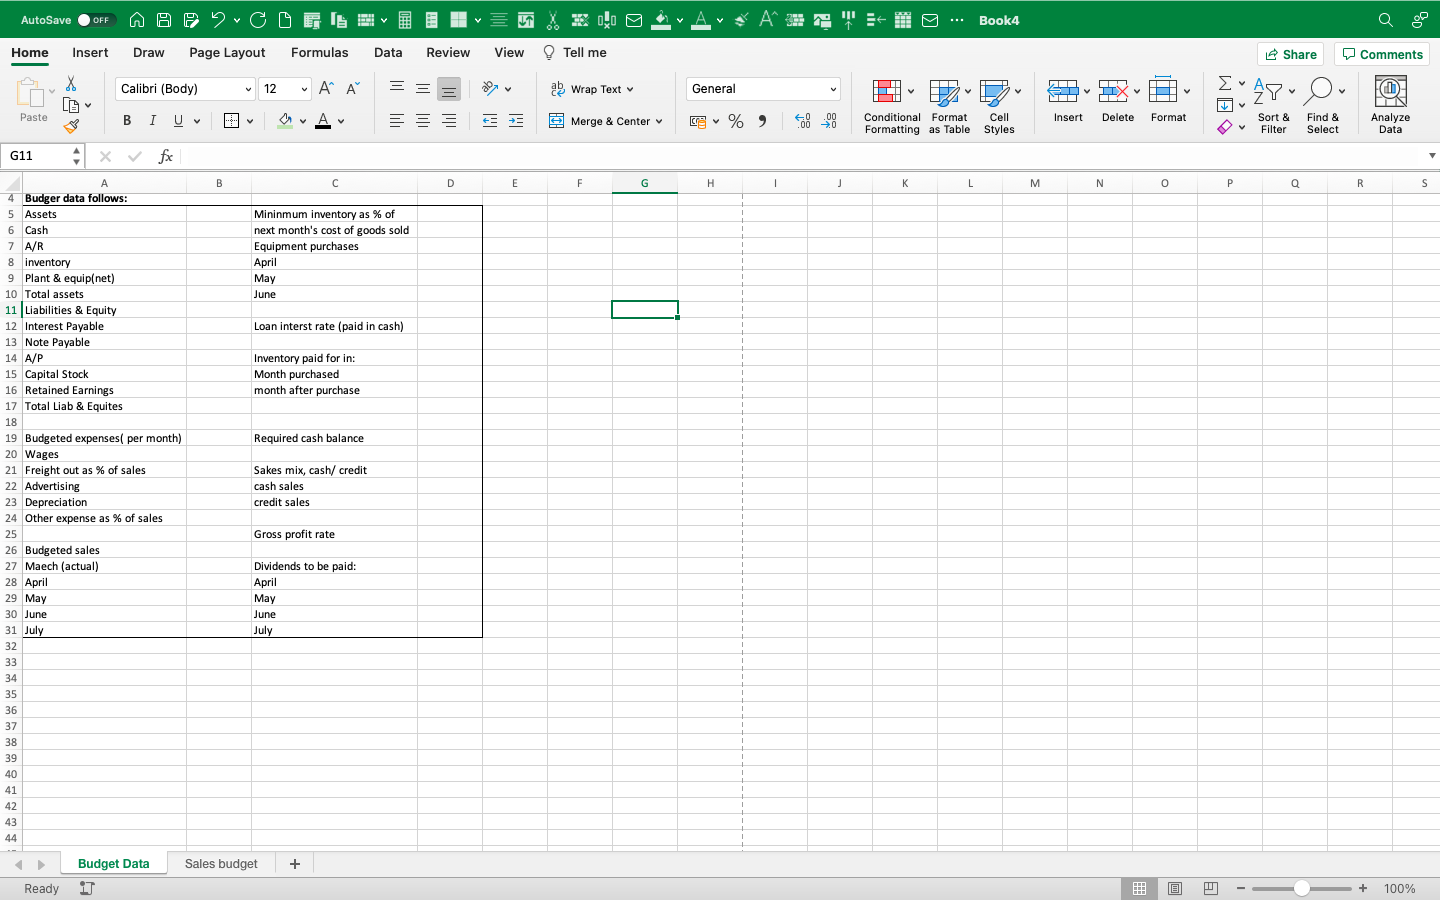This screenshot has height=900, width=1440.
Task: Open the Page Layout ribbon tab
Action: click(x=227, y=53)
